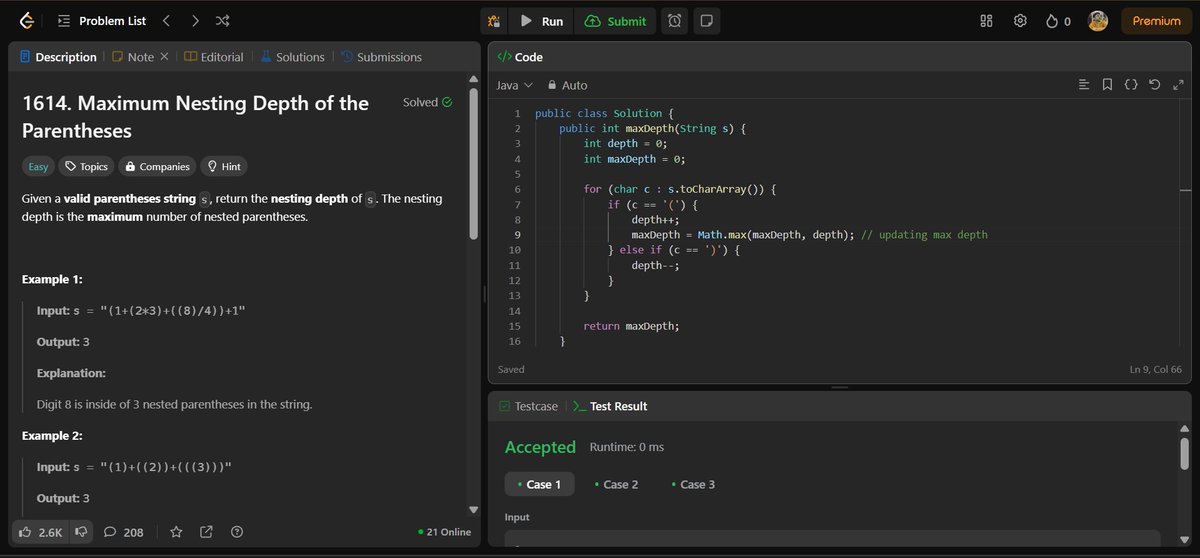Dislike the problem with thumbs down
The height and width of the screenshot is (558, 1200).
[82, 532]
